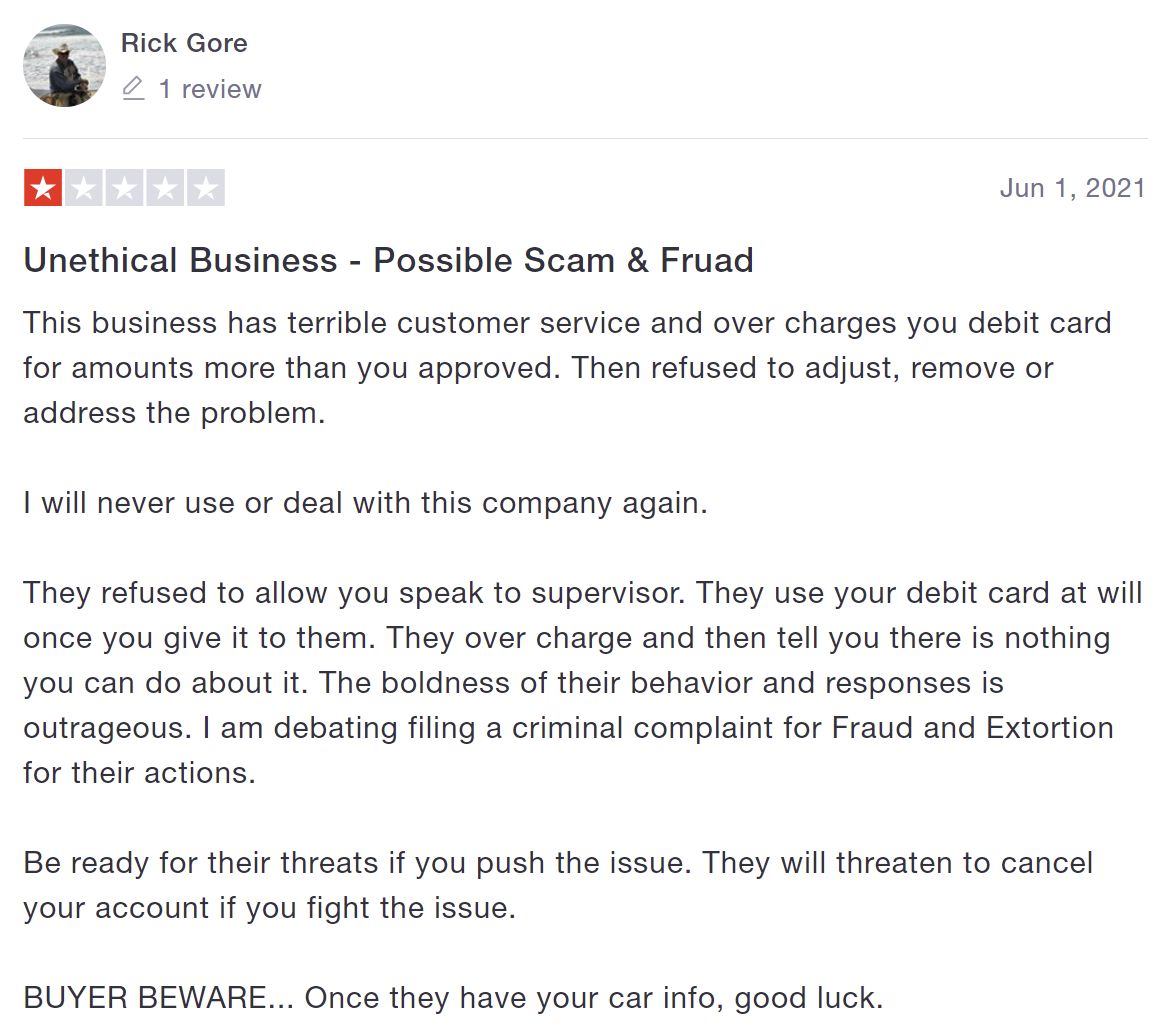Click the Jun 1, 2021 review date
The image size is (1166, 1032).
coord(1072,188)
